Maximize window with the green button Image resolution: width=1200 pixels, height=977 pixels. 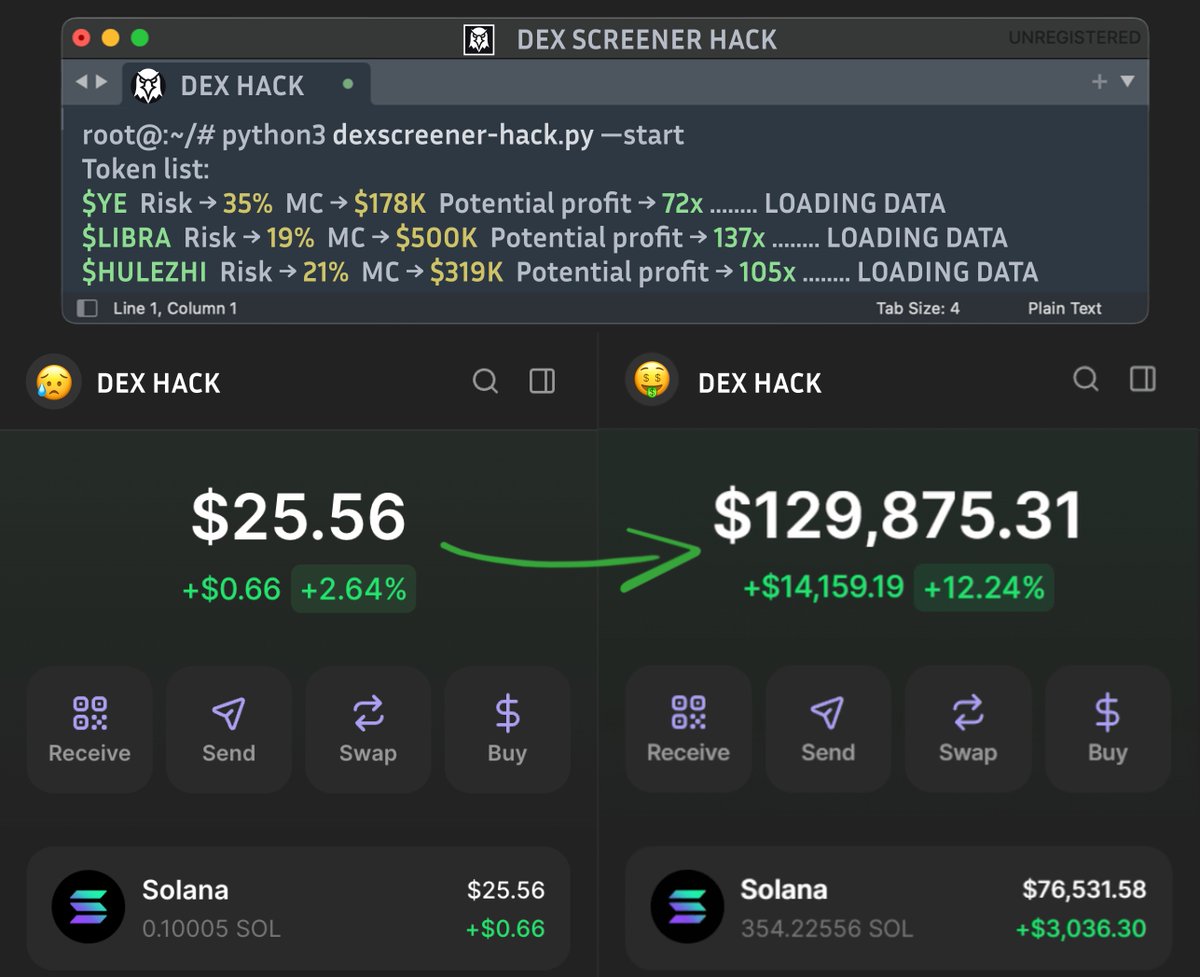point(140,38)
